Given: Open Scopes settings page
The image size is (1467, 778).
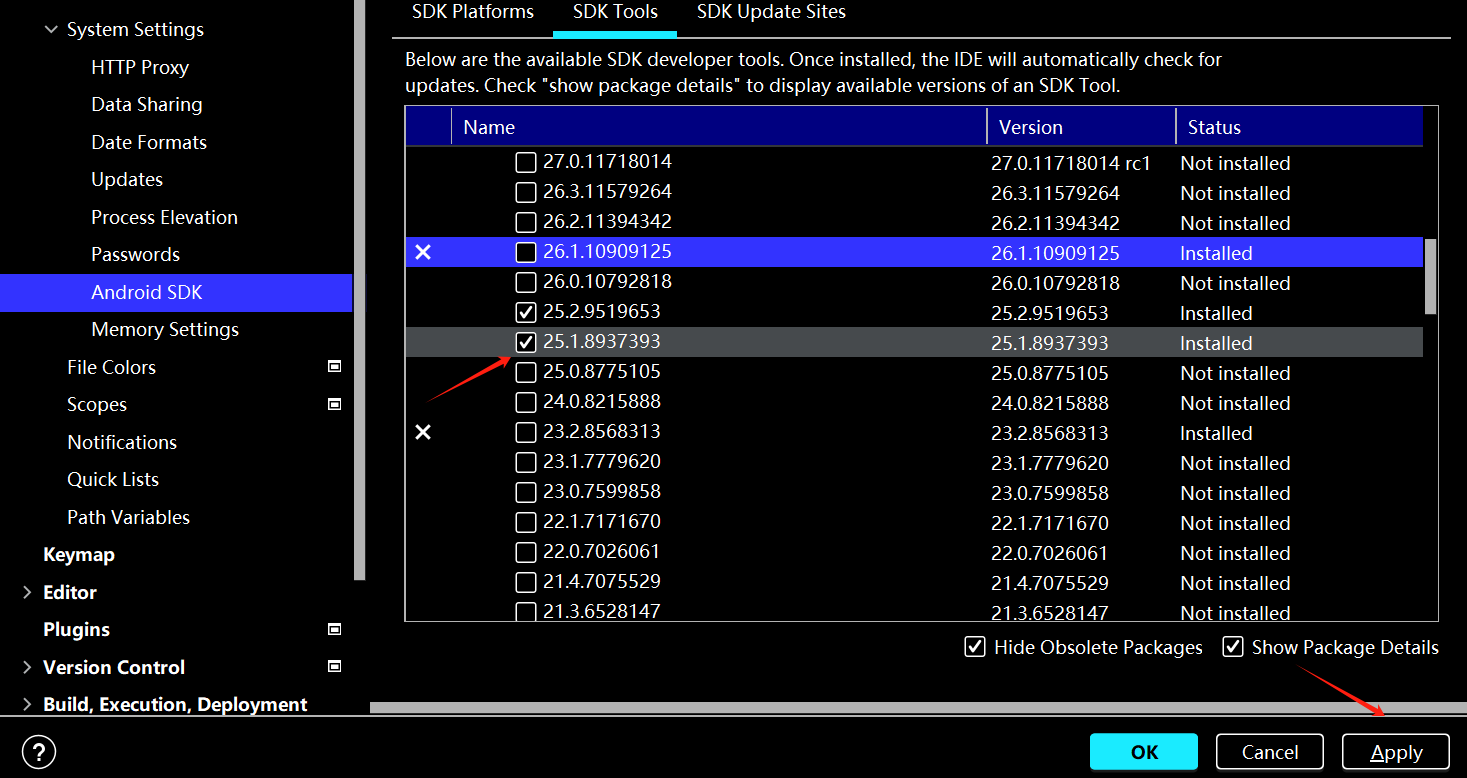Looking at the screenshot, I should coord(97,404).
